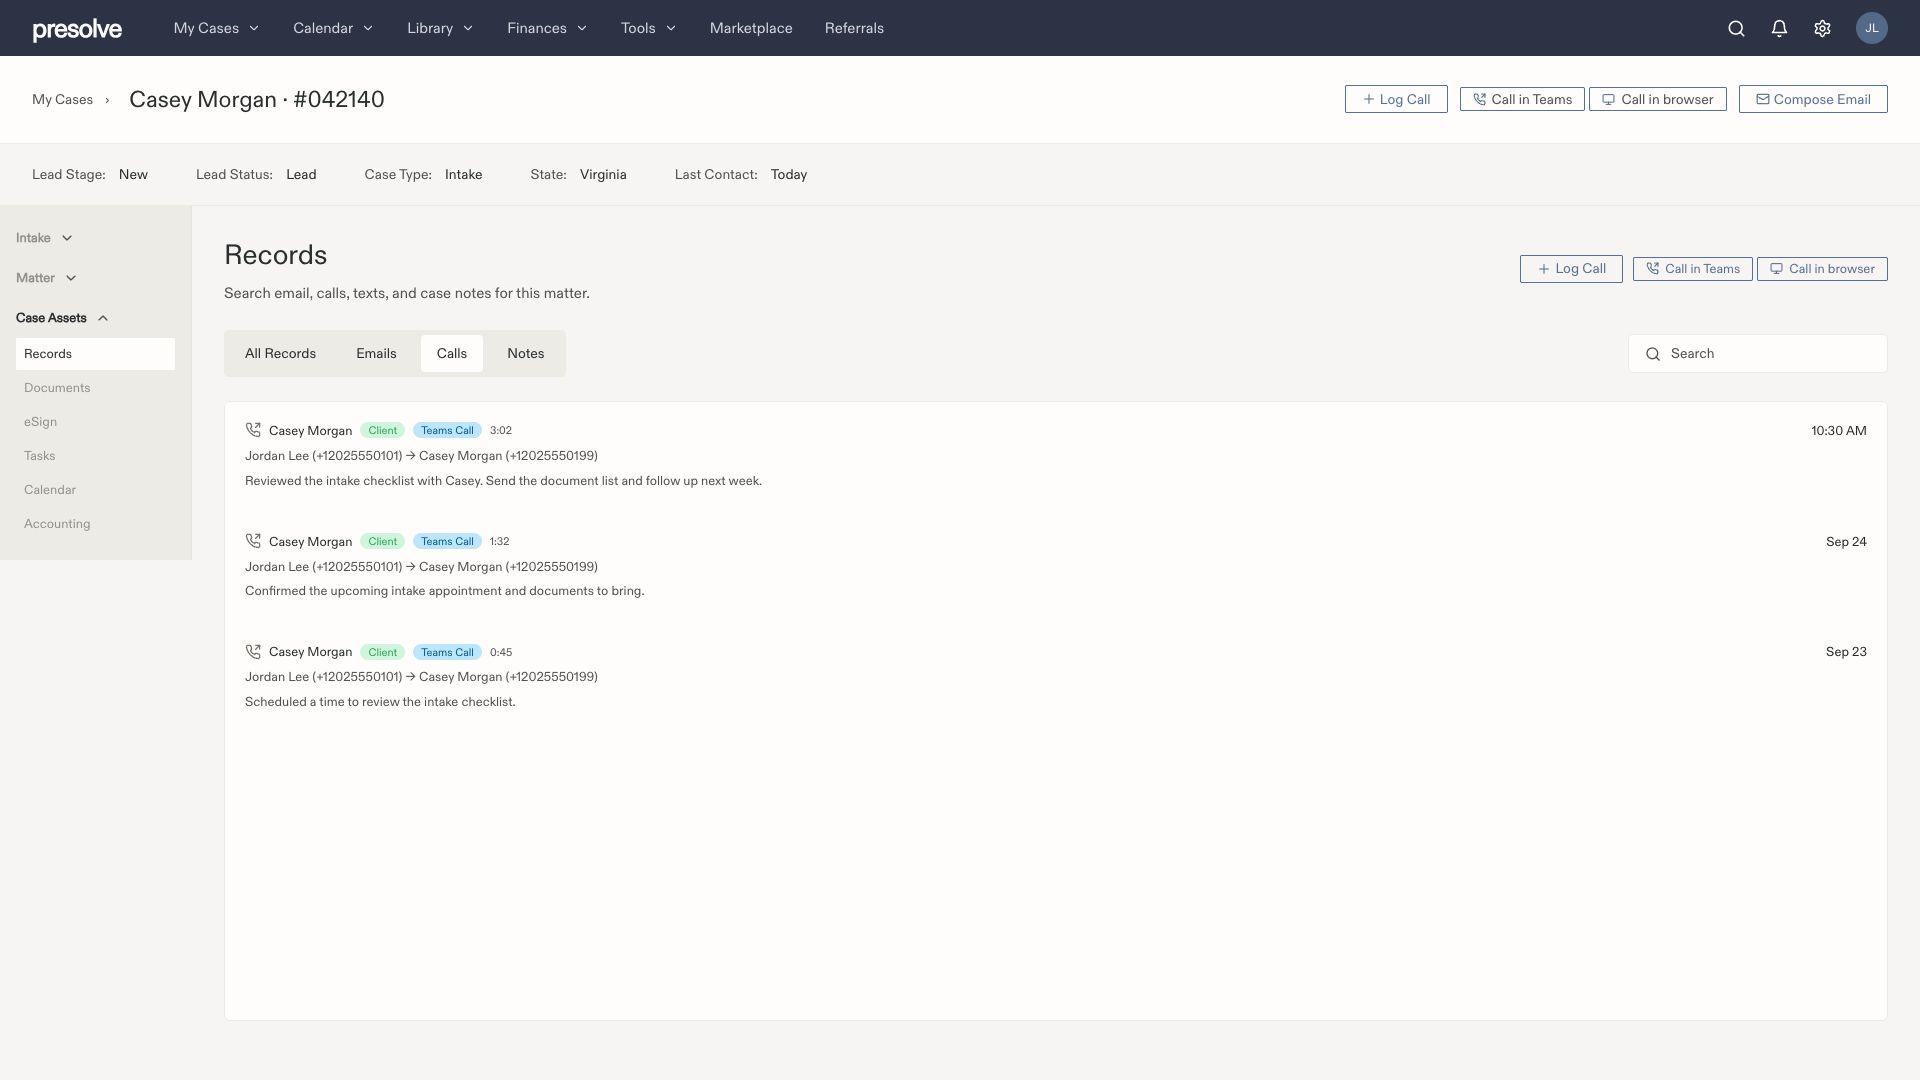Click "Scheduled a time to review" note
The height and width of the screenshot is (1080, 1920).
coord(380,702)
